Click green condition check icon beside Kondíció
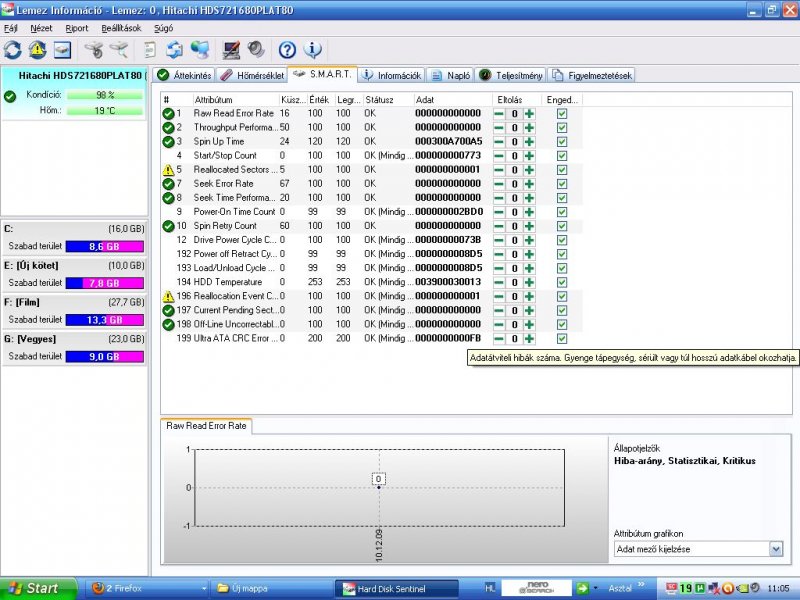800x600 pixels. (x=10, y=96)
